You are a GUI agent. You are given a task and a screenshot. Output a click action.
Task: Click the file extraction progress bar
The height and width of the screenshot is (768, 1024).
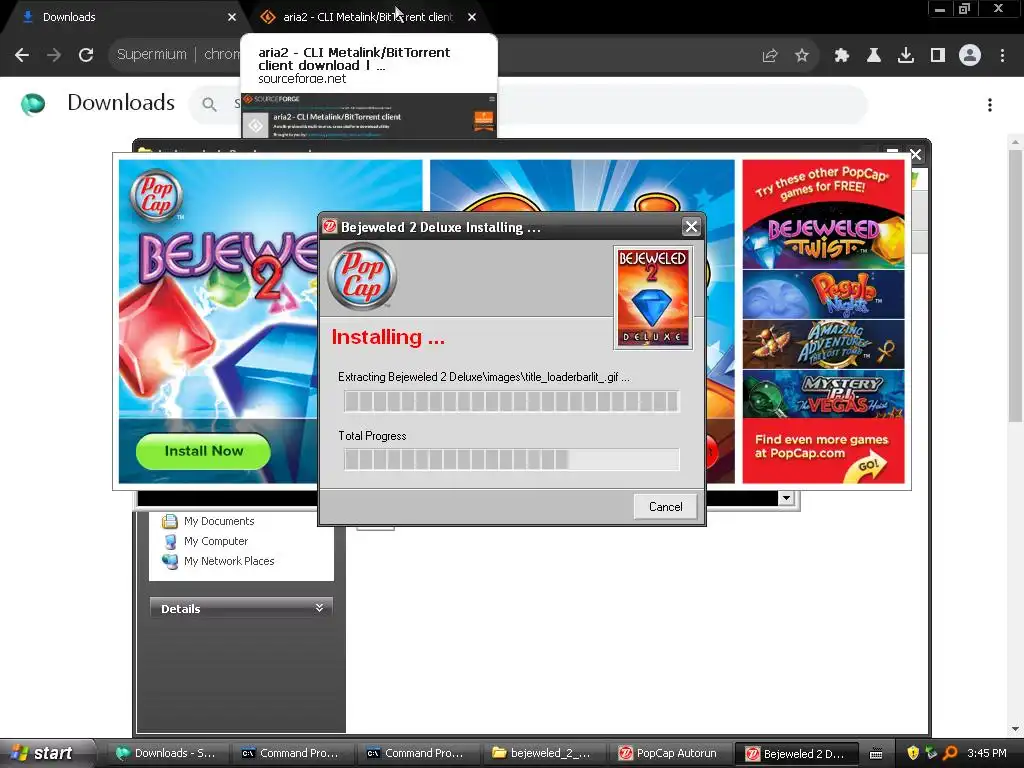[x=511, y=401]
